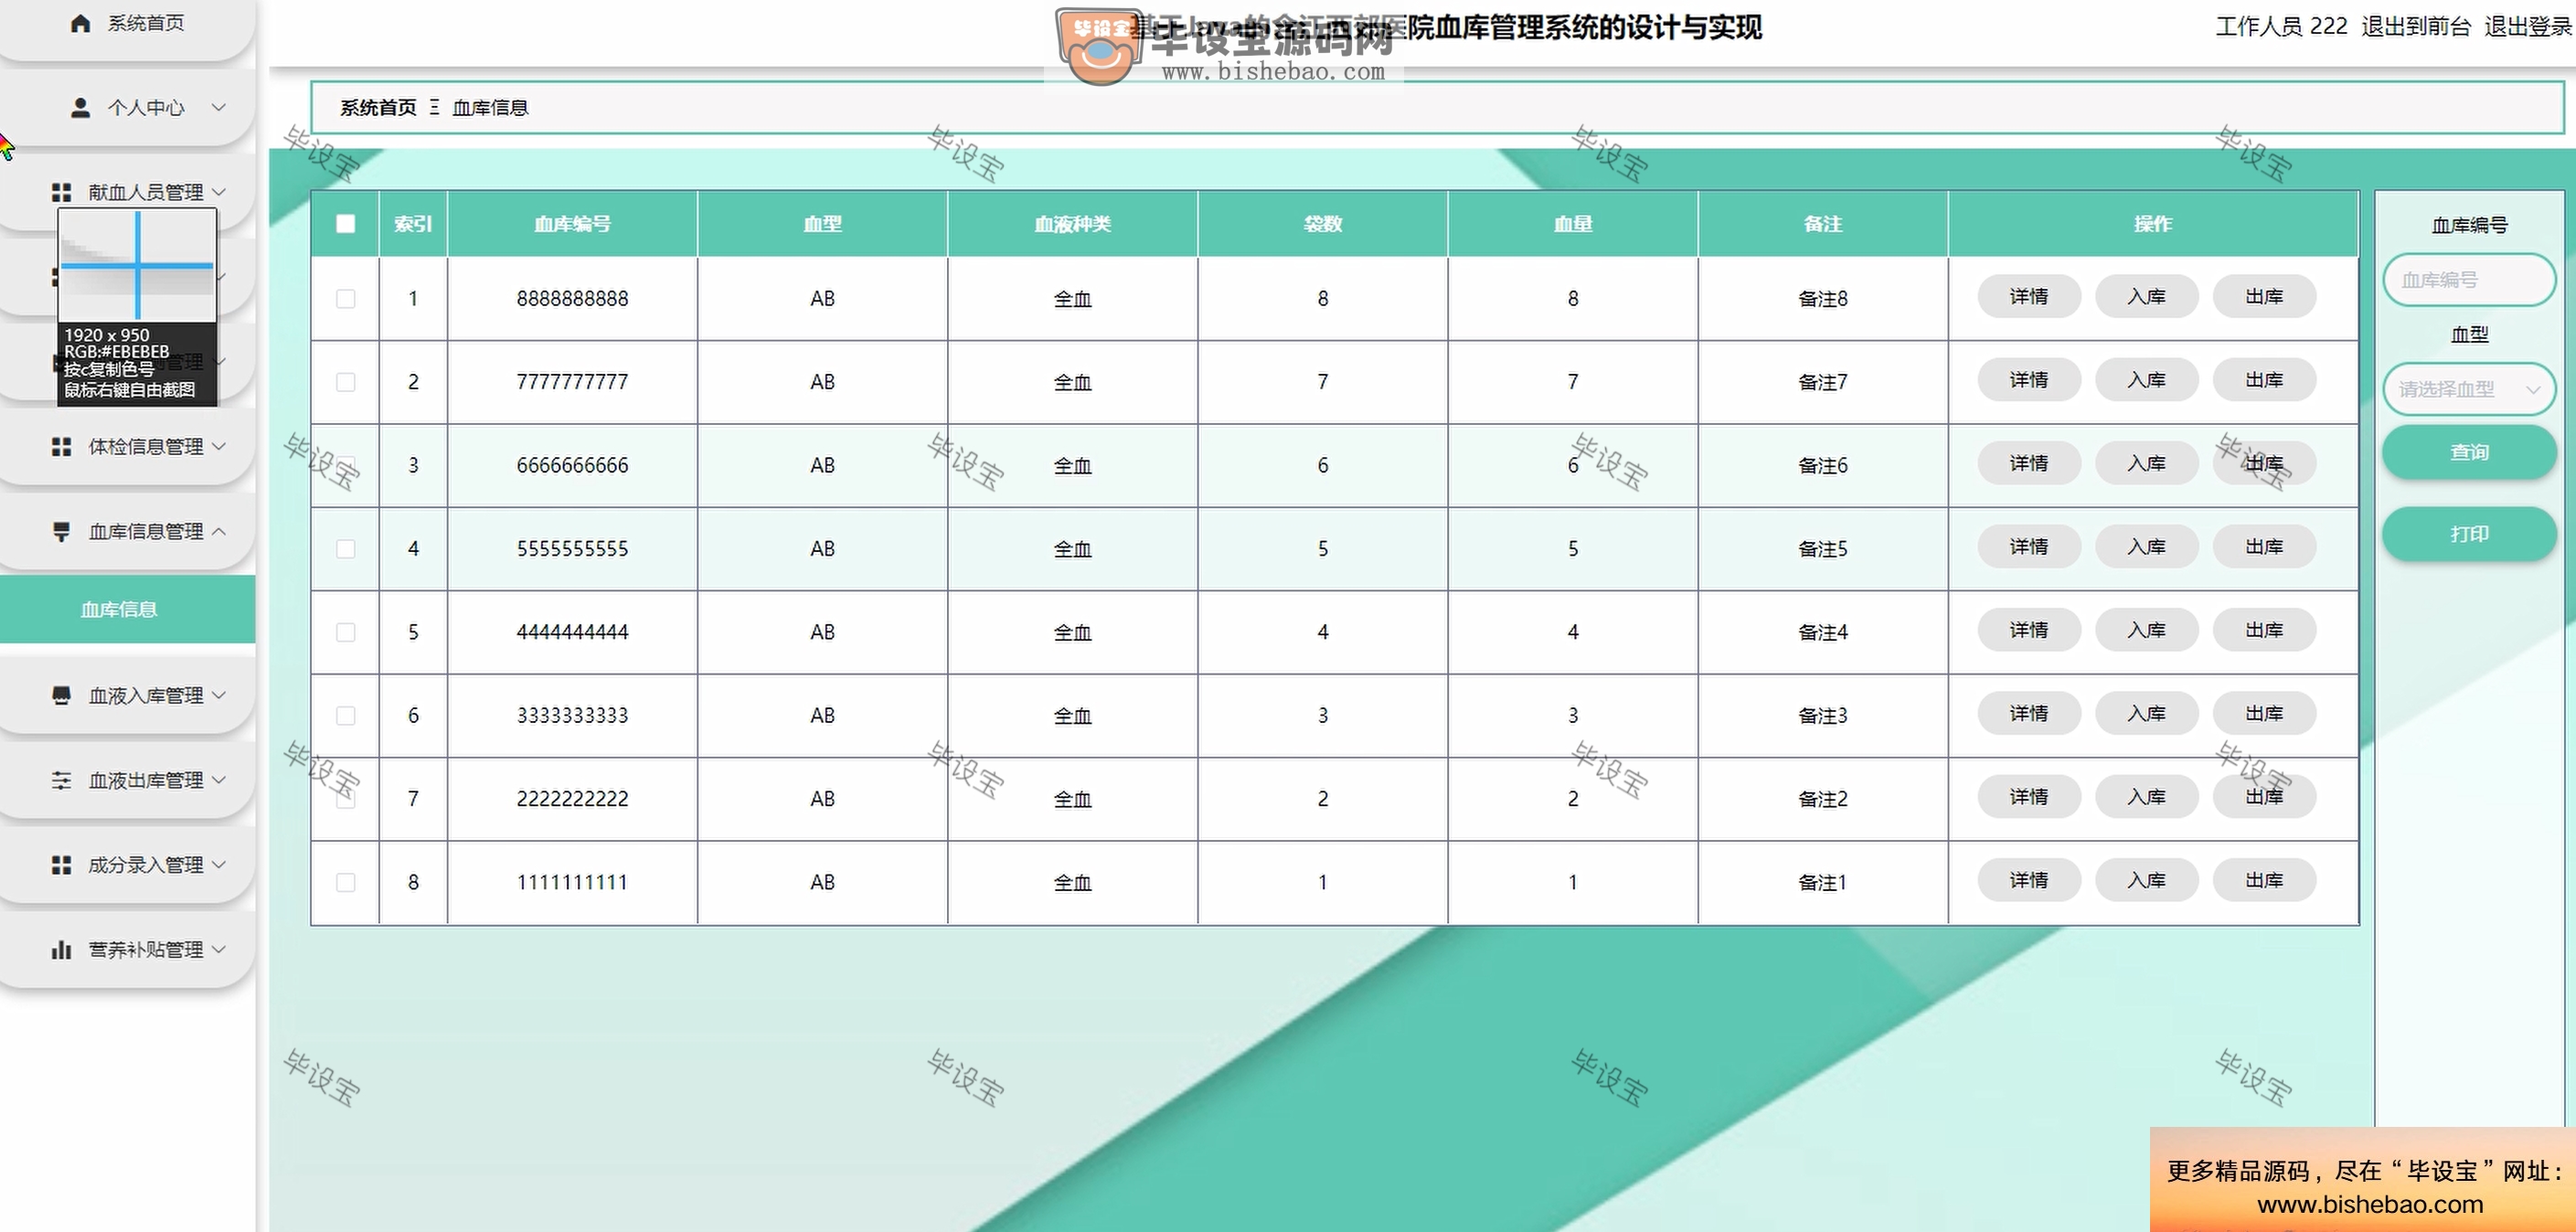Click the 打印 print button
Screen dimensions: 2576x1232
coord(2469,534)
